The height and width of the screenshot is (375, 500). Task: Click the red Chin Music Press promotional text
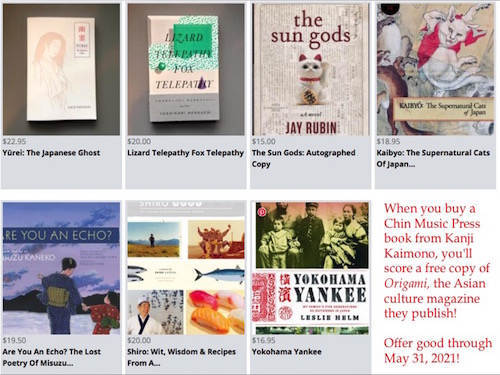point(437,261)
